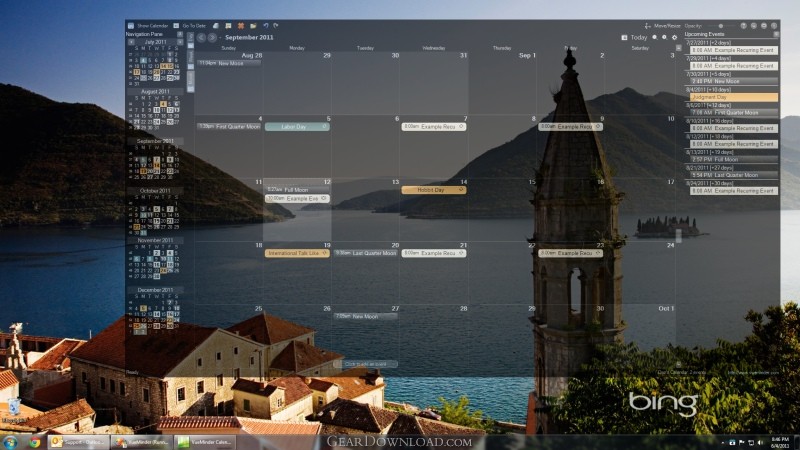Open the Full Moon event on Sept 12
The width and height of the screenshot is (800, 450).
click(297, 190)
